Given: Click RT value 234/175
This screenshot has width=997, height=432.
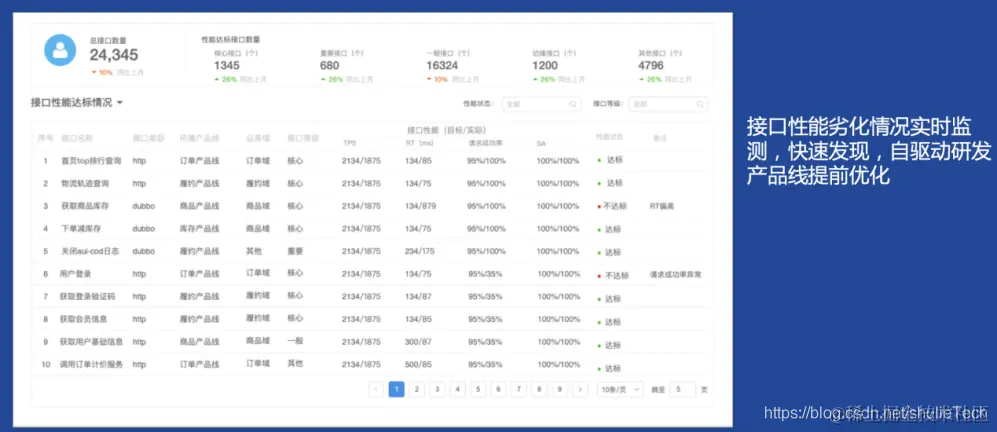Looking at the screenshot, I should tap(420, 251).
